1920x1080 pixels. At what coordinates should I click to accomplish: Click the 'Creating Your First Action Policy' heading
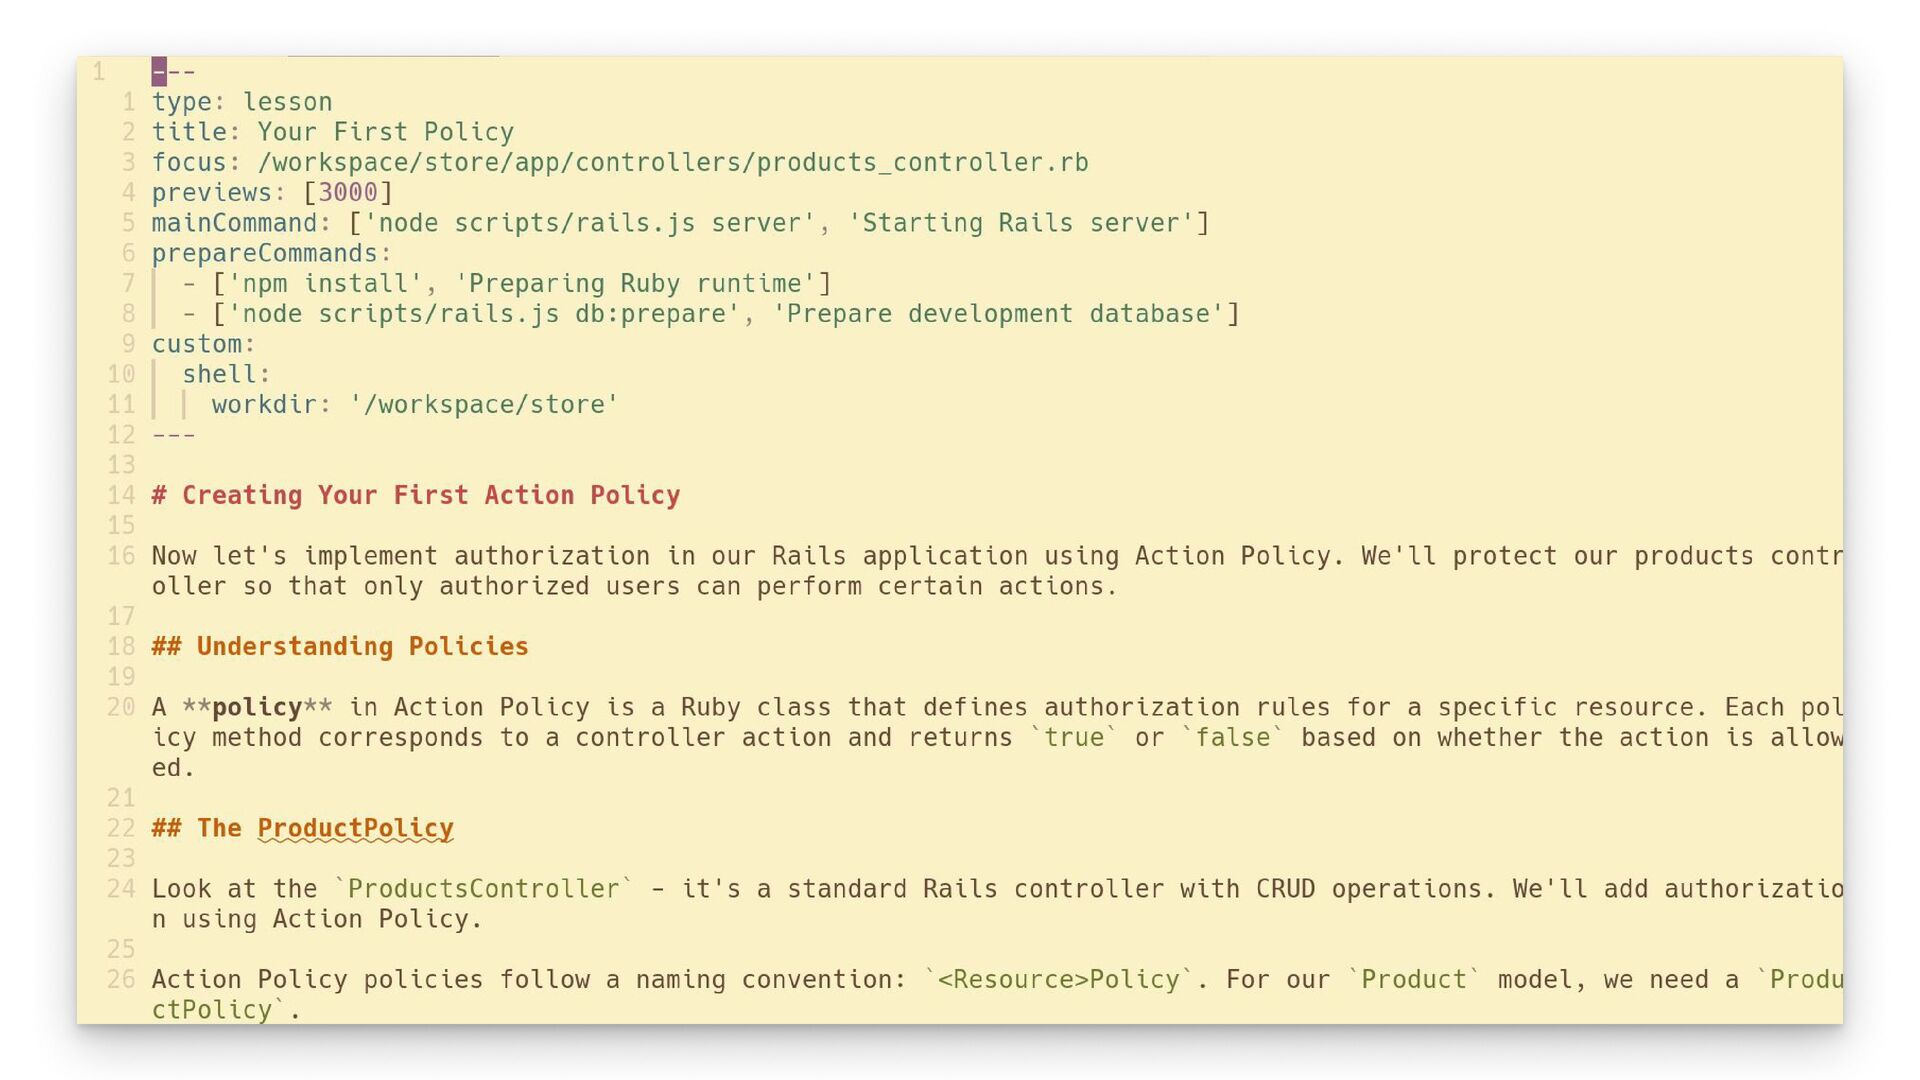[430, 495]
